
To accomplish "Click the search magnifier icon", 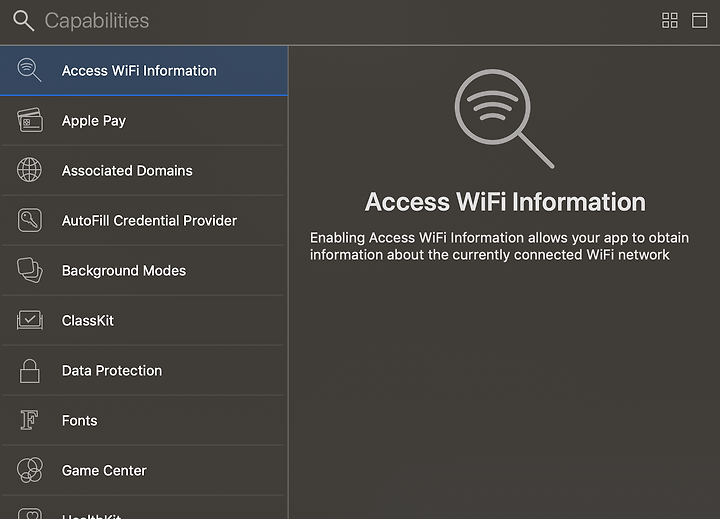I will click(23, 21).
